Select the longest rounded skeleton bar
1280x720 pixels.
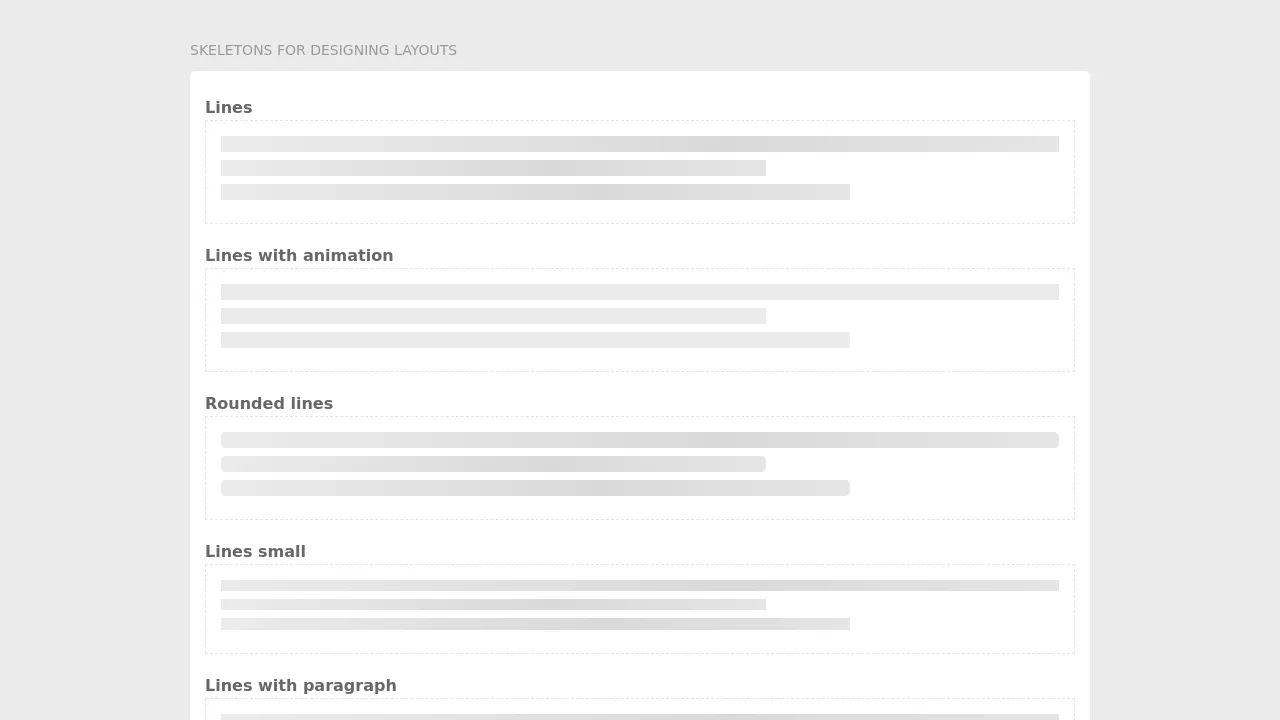point(639,440)
